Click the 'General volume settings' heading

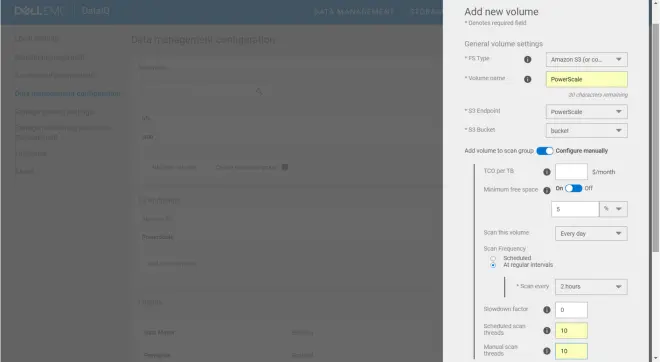pos(503,44)
